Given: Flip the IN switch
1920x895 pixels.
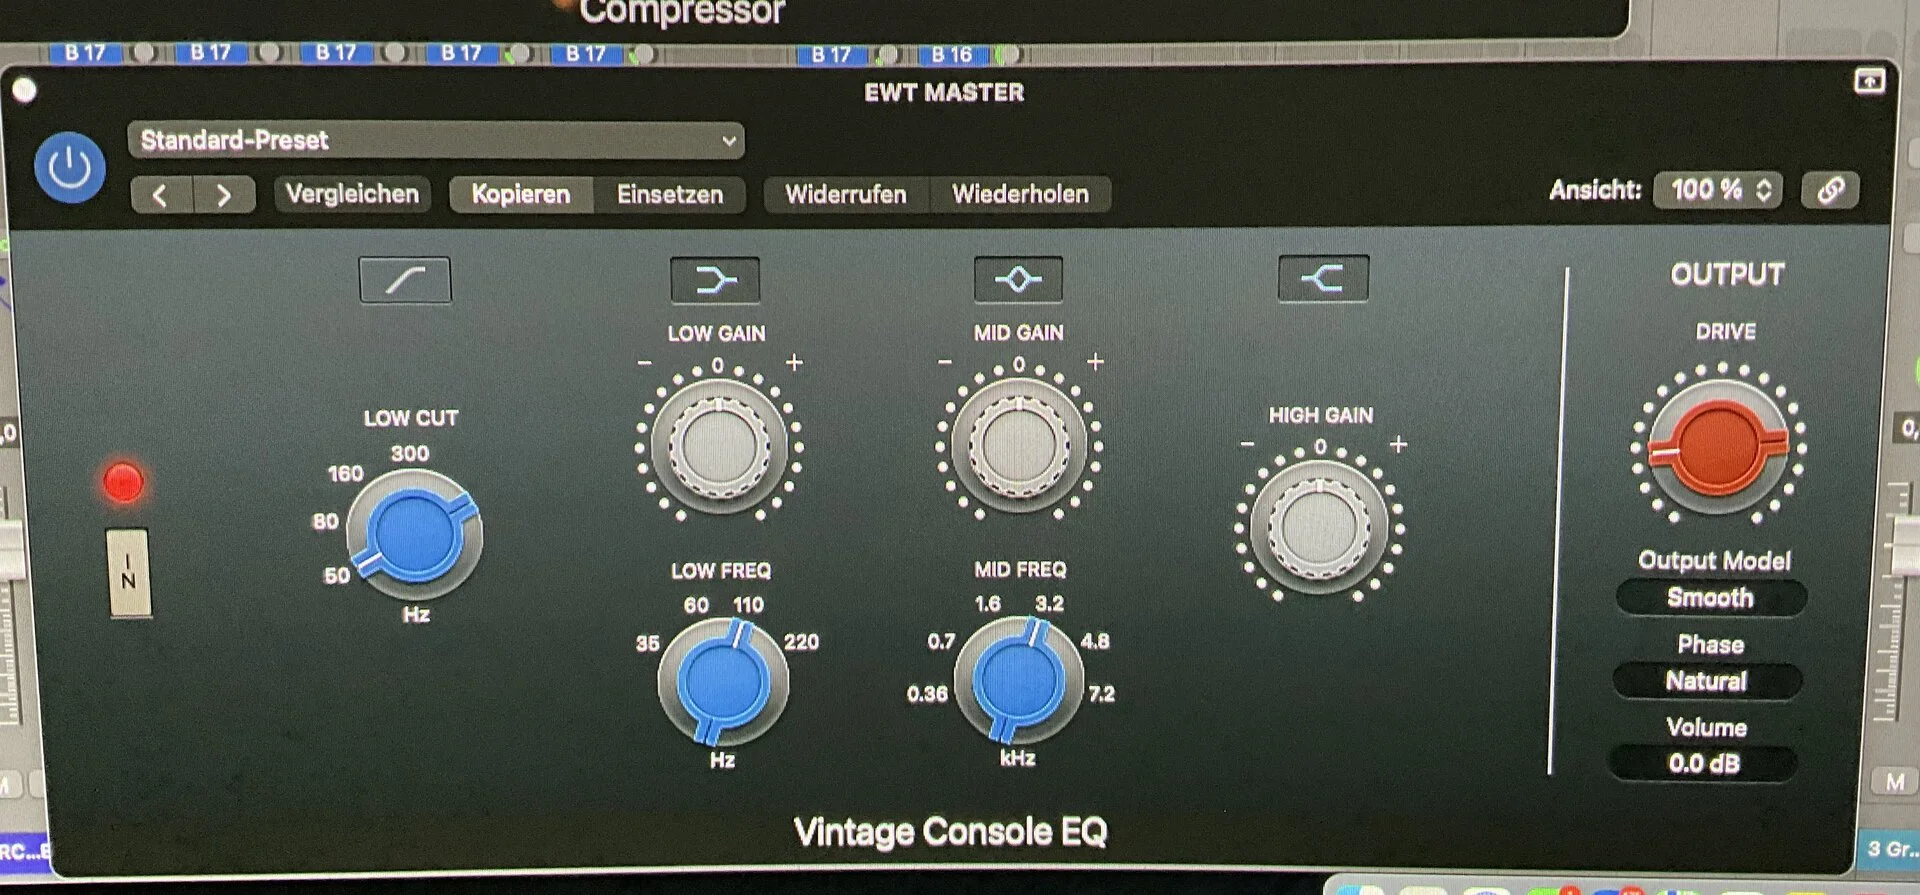Looking at the screenshot, I should coord(128,573).
